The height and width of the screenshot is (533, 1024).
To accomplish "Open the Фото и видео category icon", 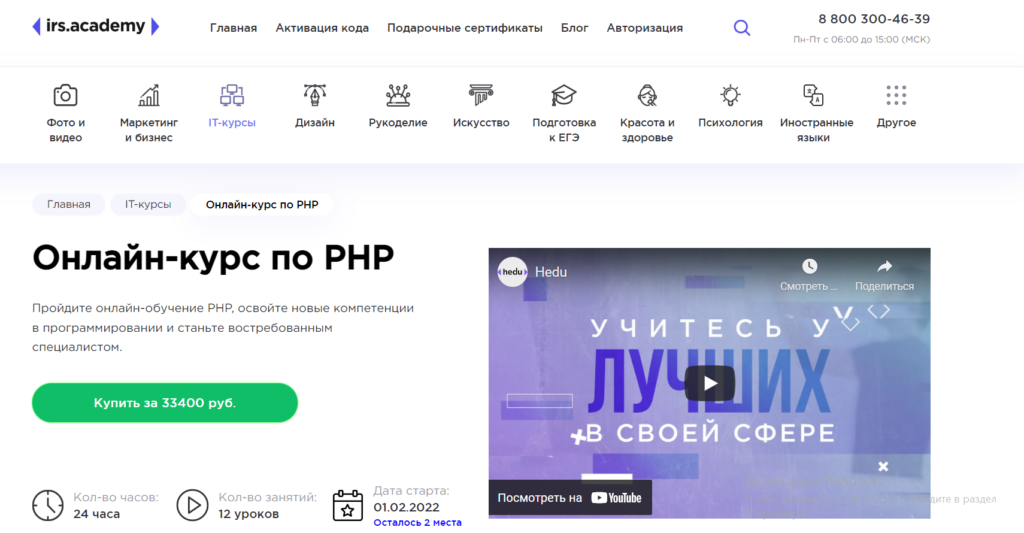I will click(x=65, y=95).
